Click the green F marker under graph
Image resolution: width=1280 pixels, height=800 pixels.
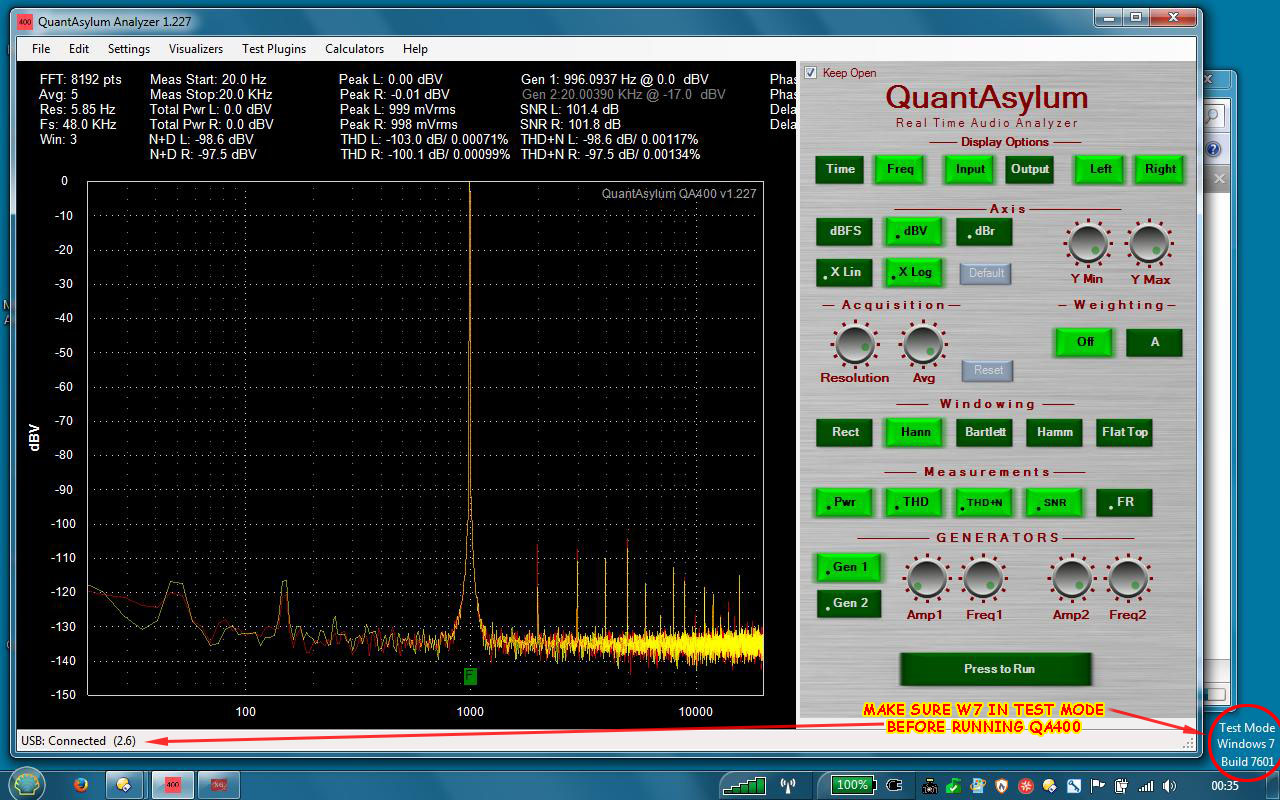(470, 676)
